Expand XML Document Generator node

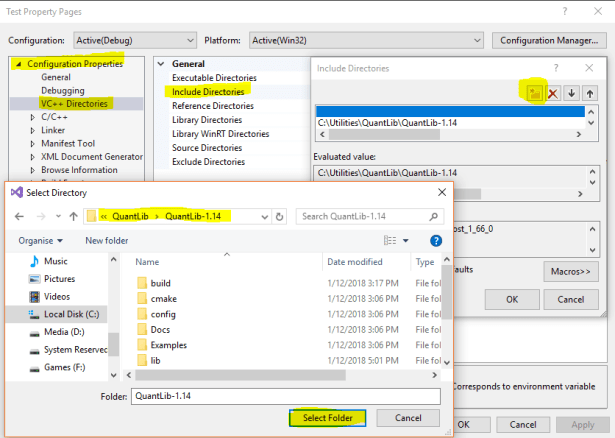[x=33, y=157]
